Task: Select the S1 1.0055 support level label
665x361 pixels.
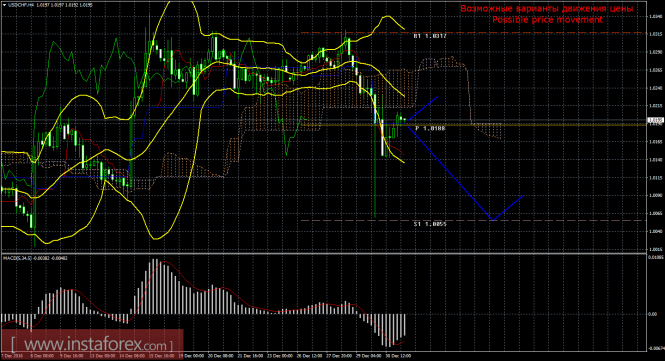Action: [430, 224]
